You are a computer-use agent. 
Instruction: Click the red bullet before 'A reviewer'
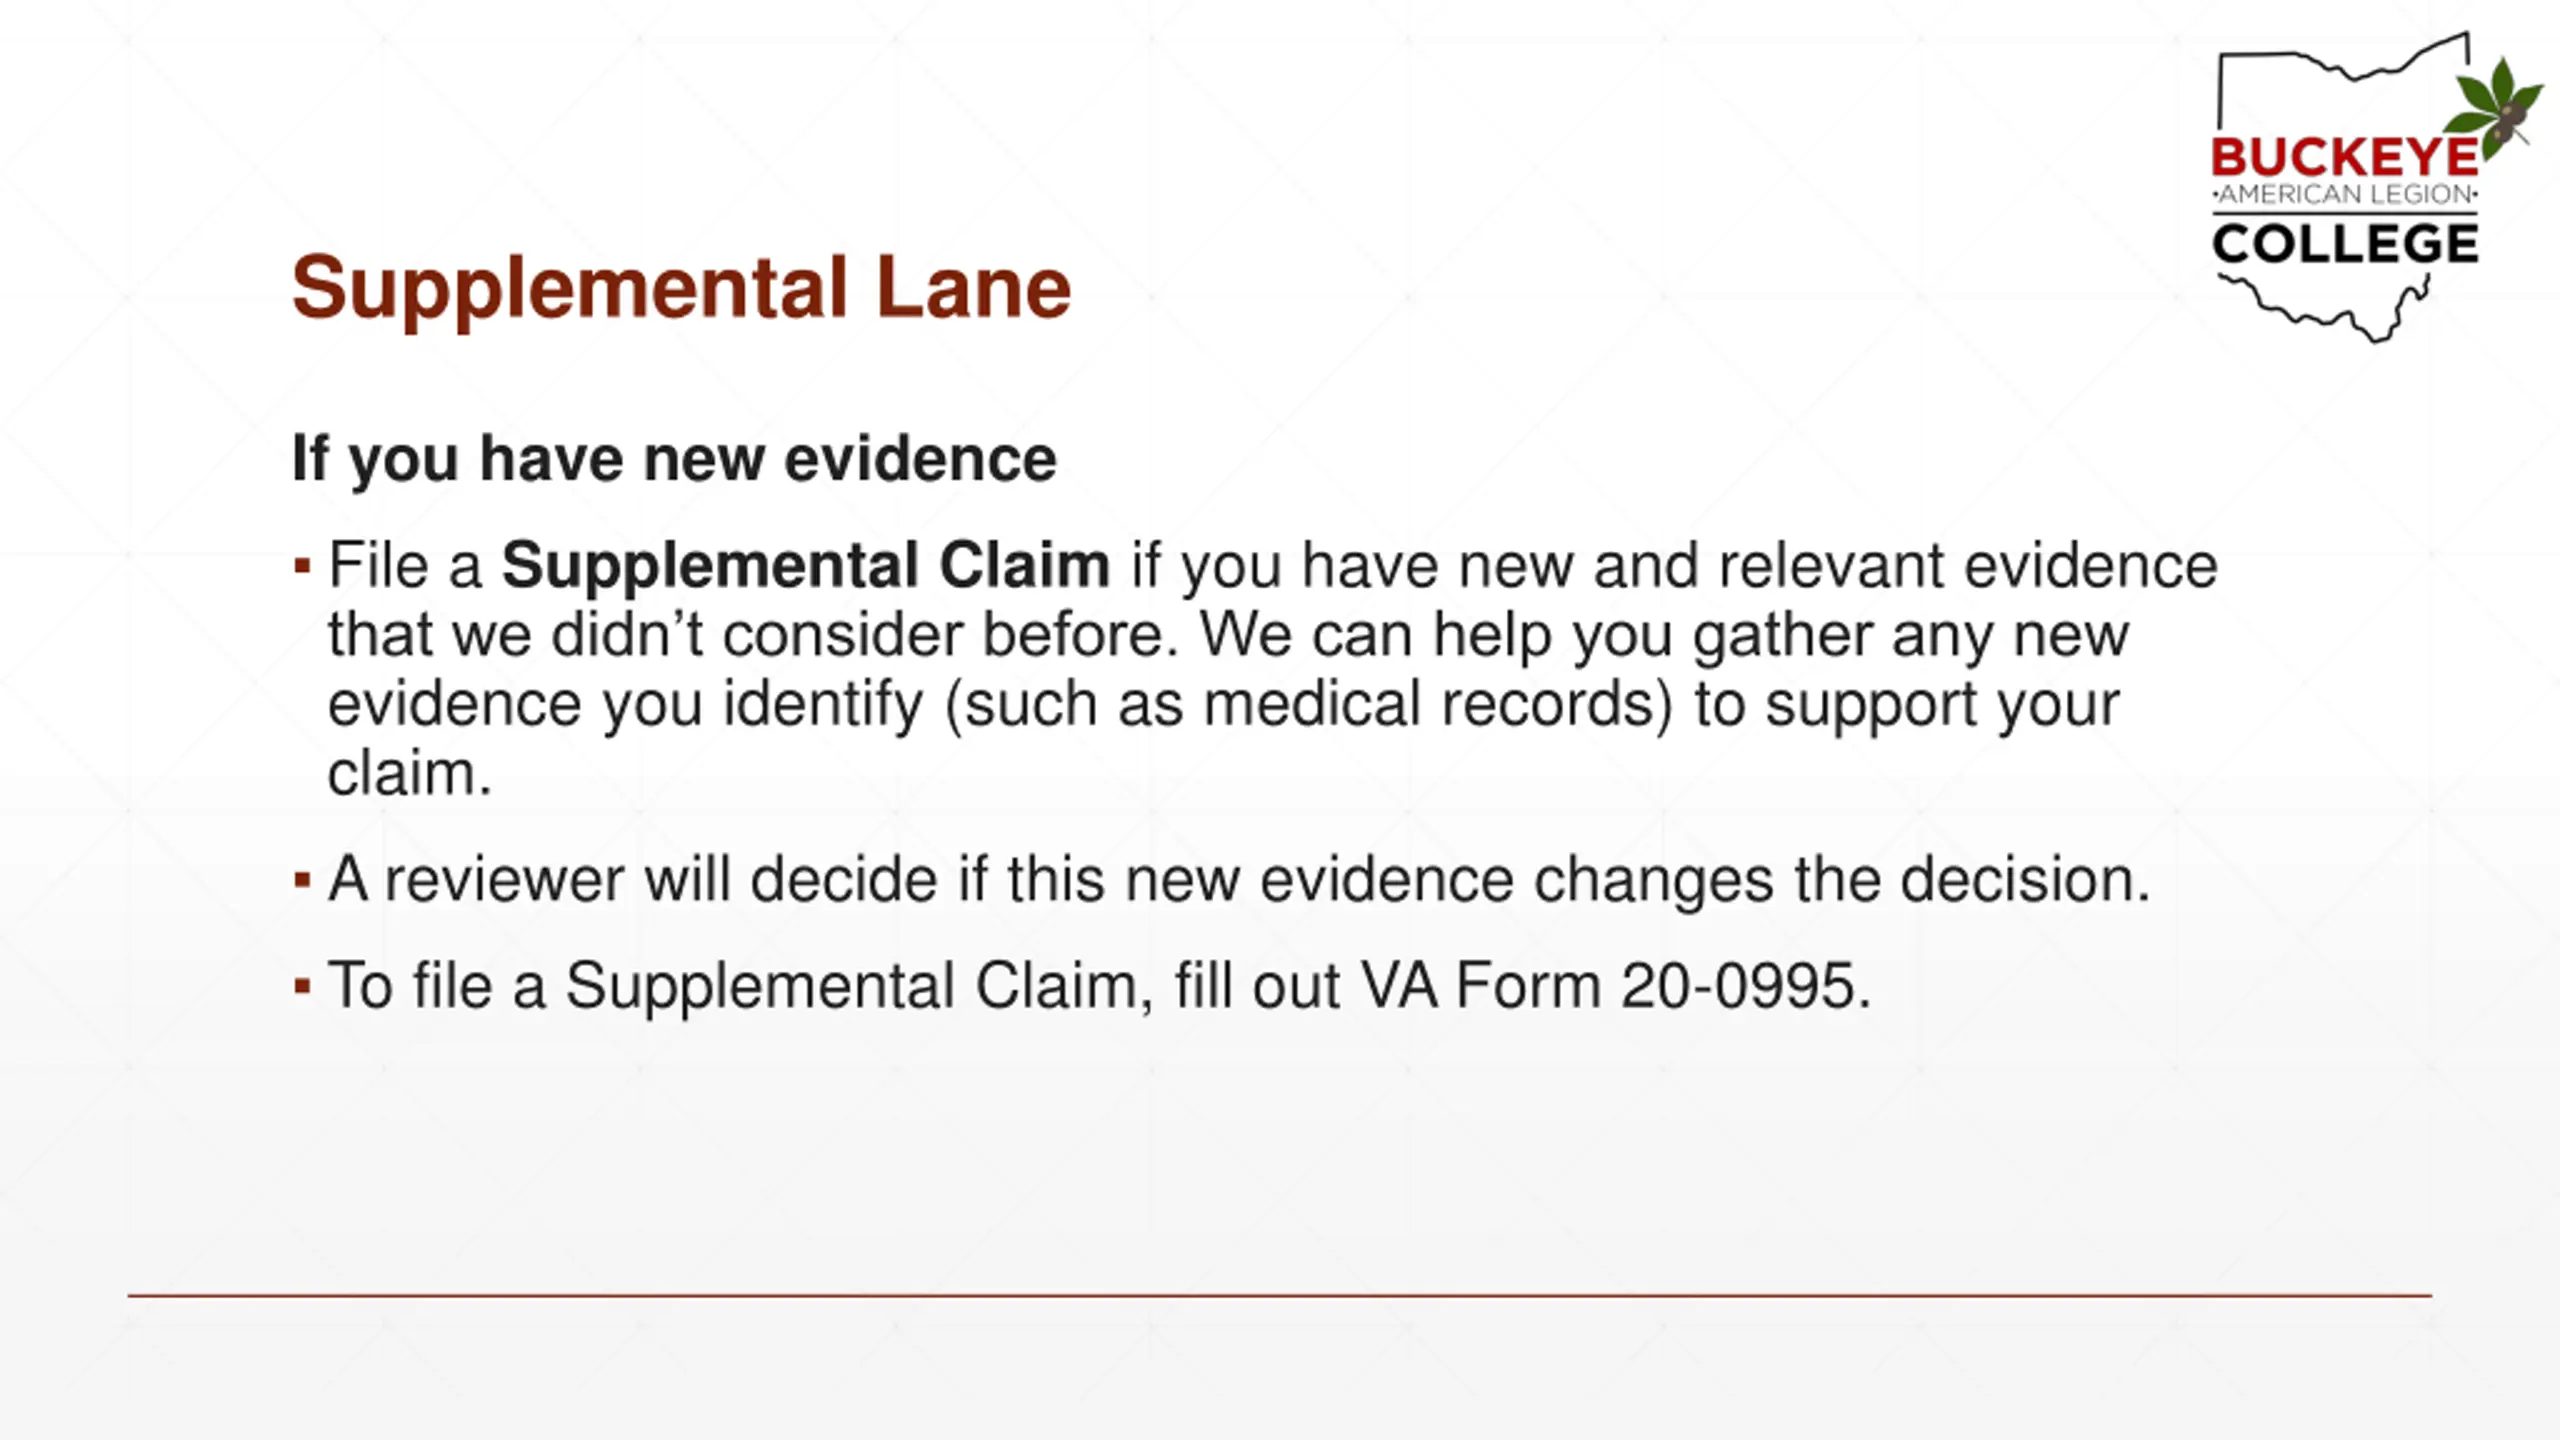(302, 881)
